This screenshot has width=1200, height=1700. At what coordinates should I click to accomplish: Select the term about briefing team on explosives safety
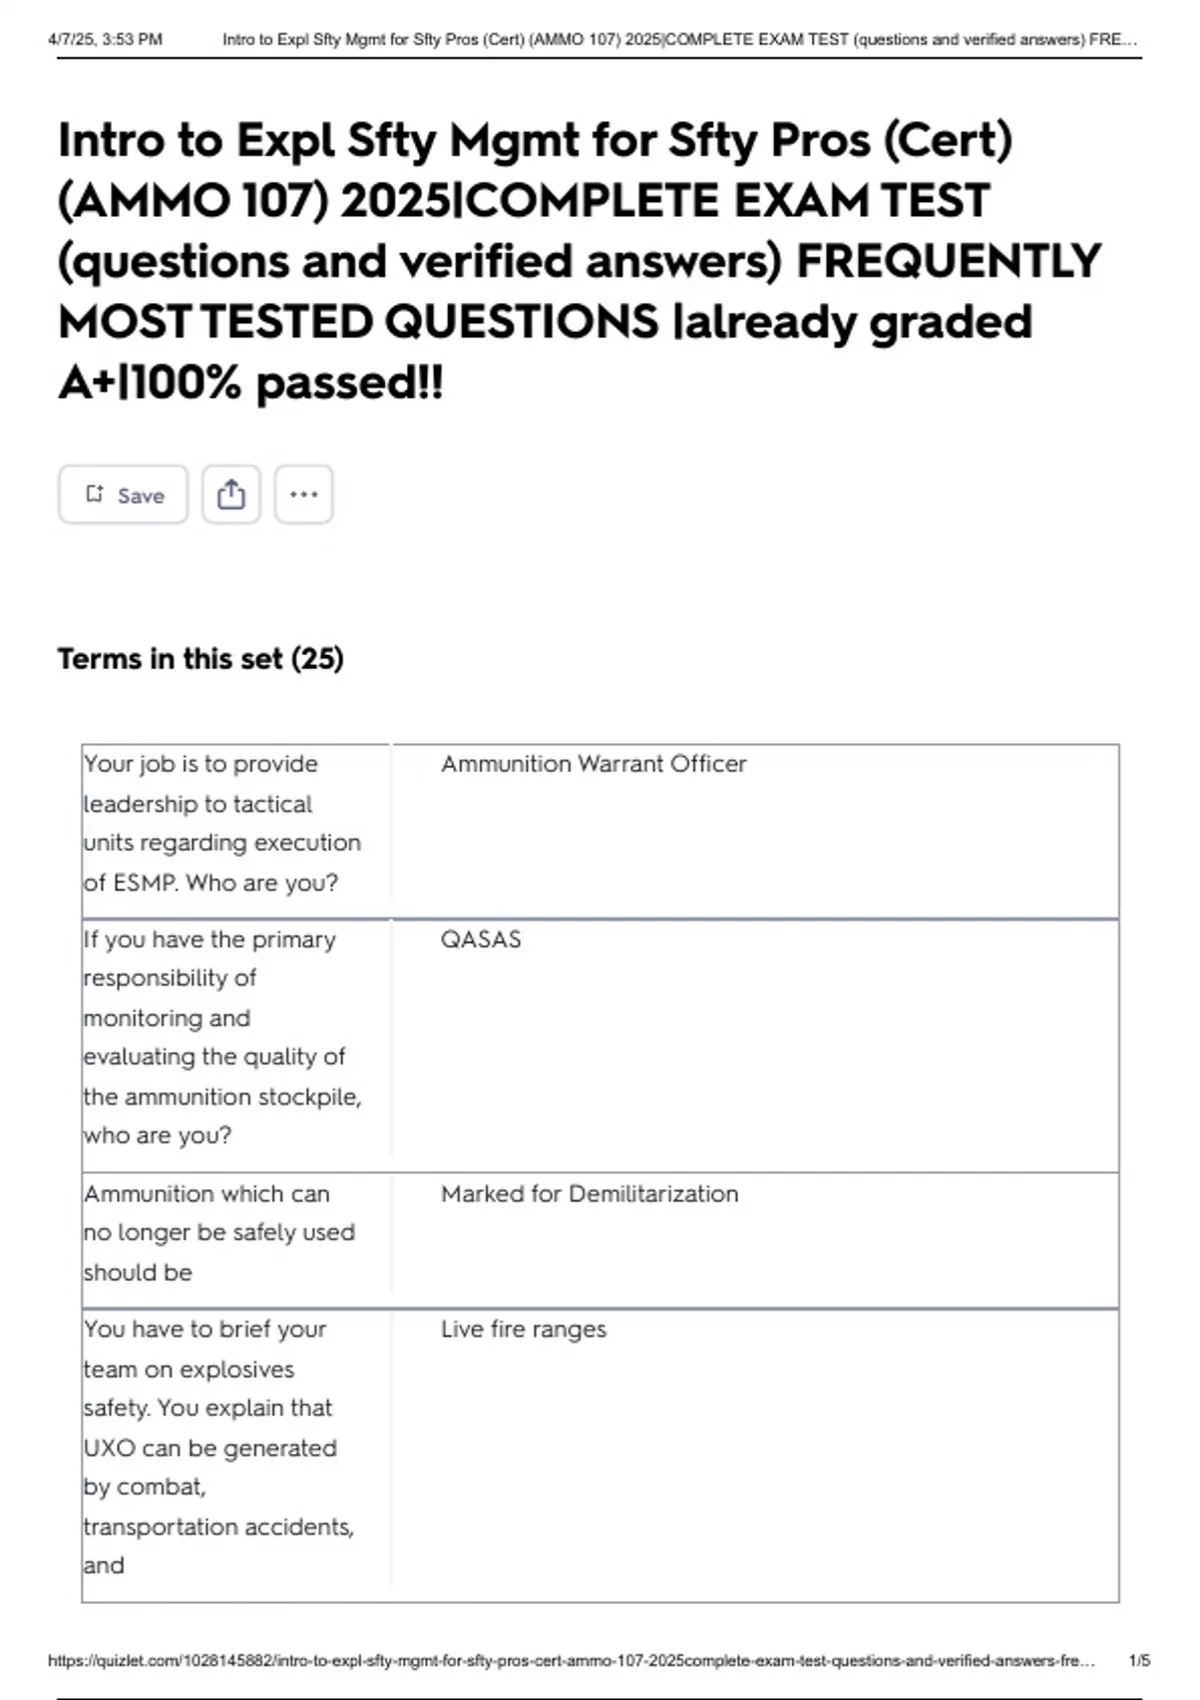click(218, 1447)
